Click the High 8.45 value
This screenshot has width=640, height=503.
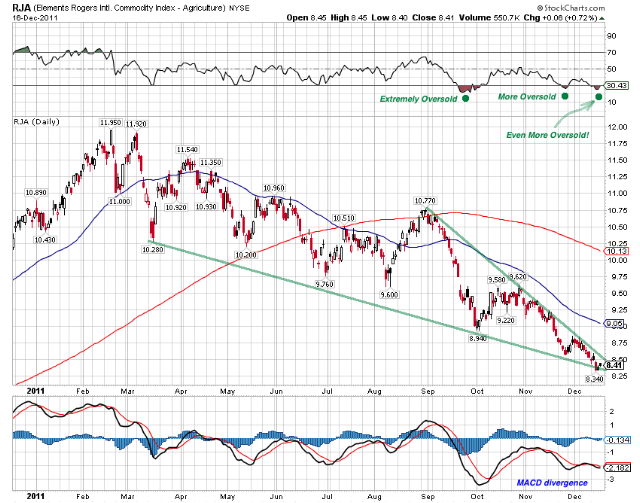pos(349,18)
